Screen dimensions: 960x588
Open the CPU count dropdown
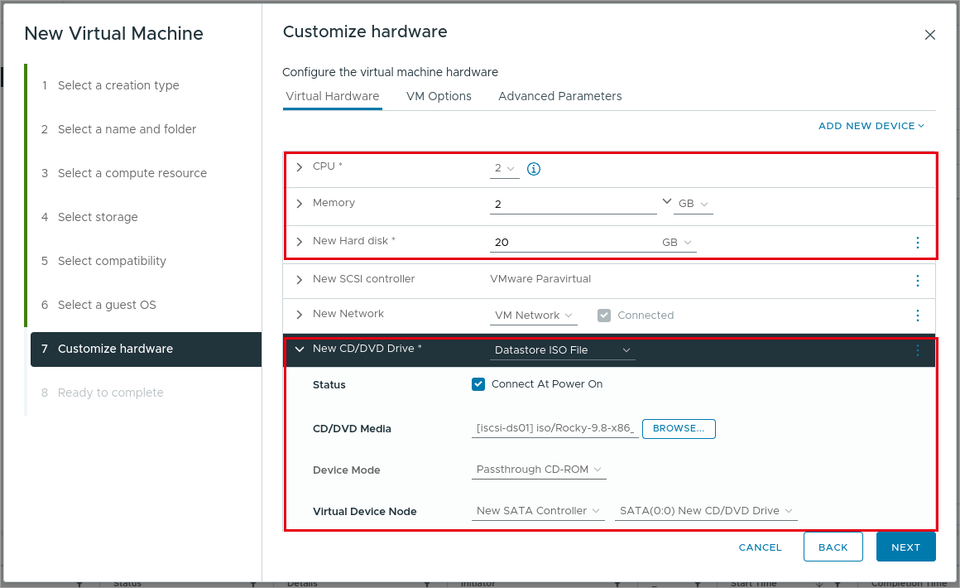pos(504,168)
